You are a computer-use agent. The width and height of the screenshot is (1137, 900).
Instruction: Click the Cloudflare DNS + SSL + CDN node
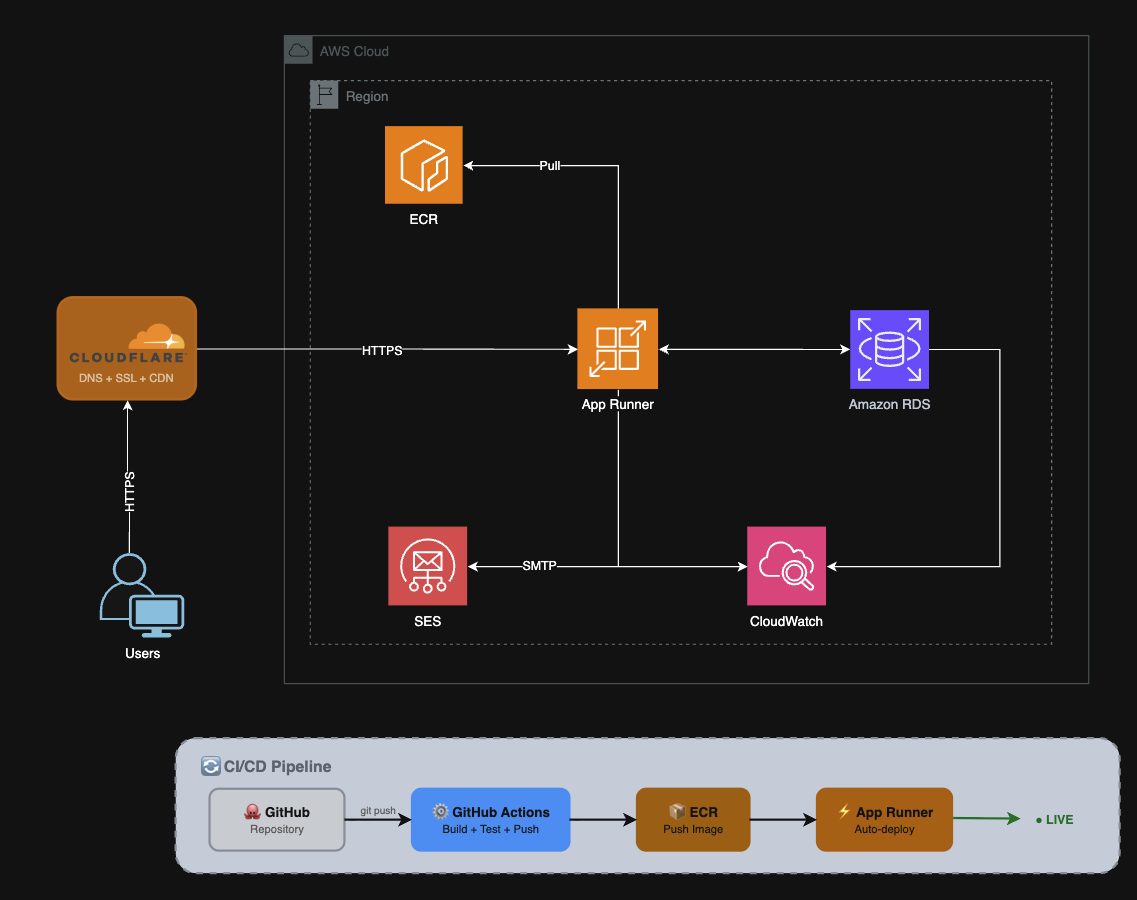(126, 348)
